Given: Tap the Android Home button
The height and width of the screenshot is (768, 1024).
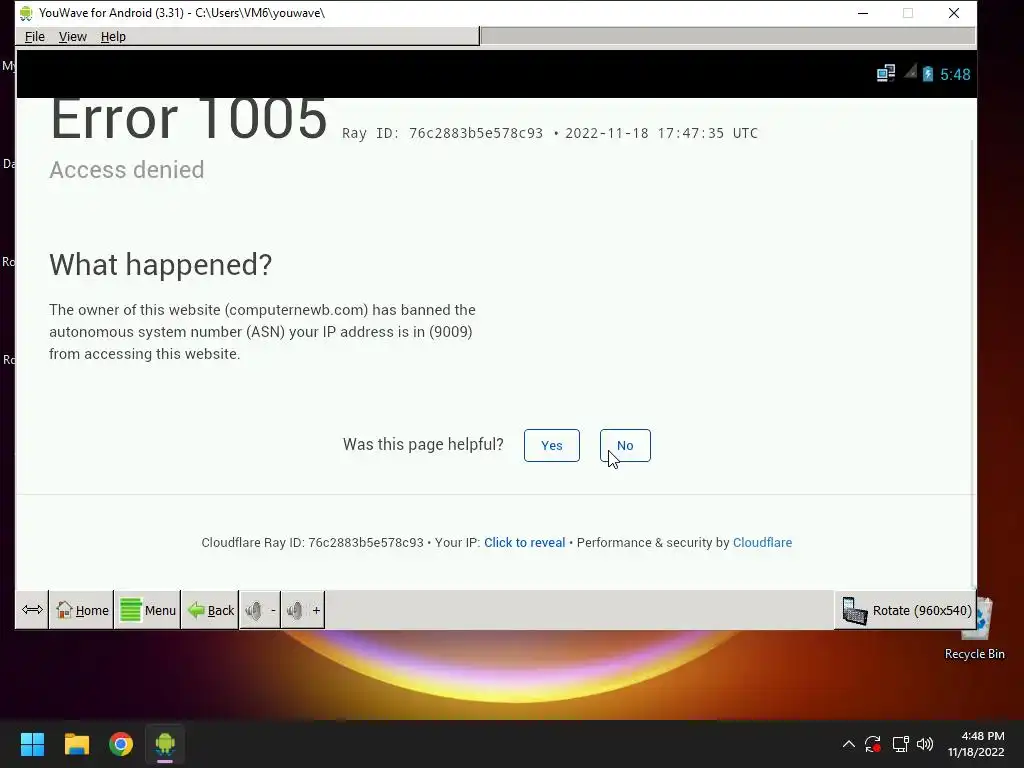Looking at the screenshot, I should 82,610.
